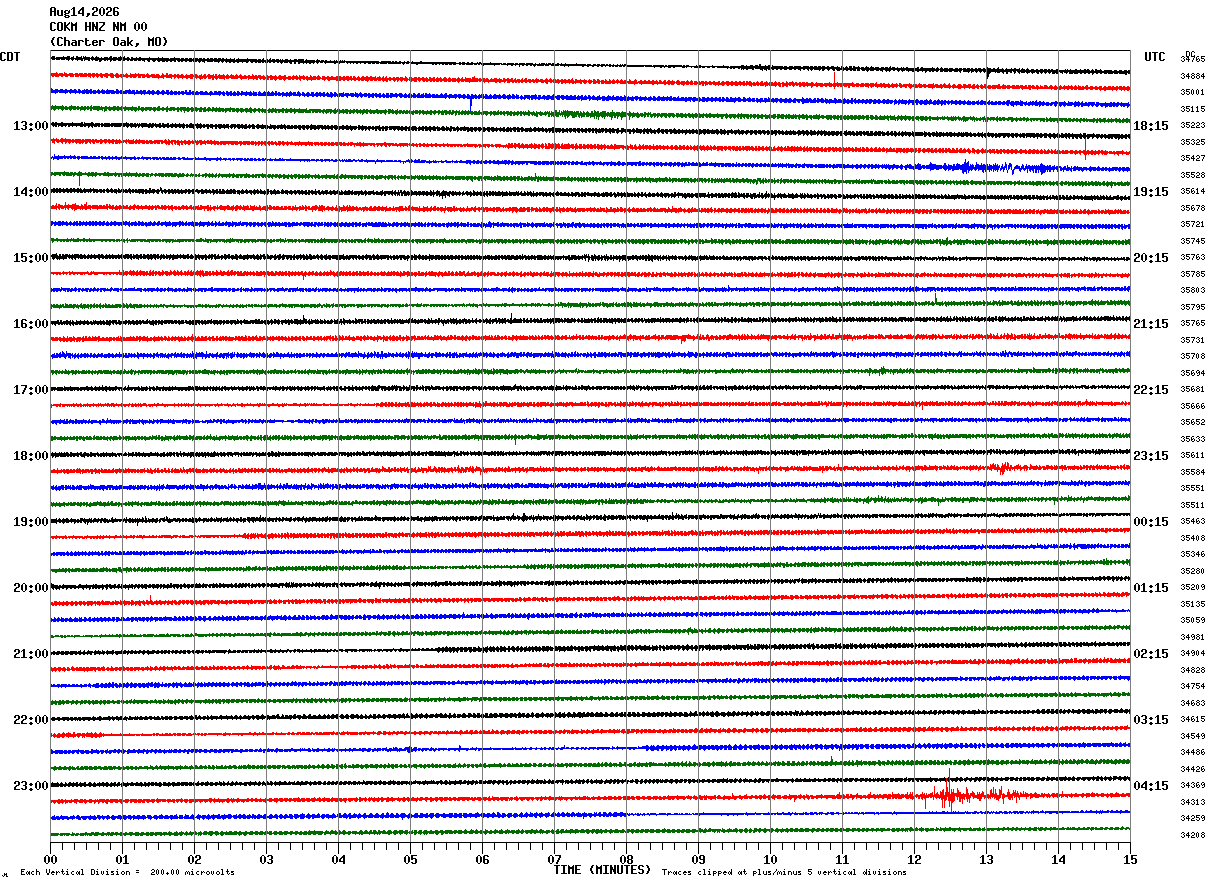Viewport: 1210px width, 886px height.
Task: Click the UTC time label '00:15'
Action: point(1151,522)
